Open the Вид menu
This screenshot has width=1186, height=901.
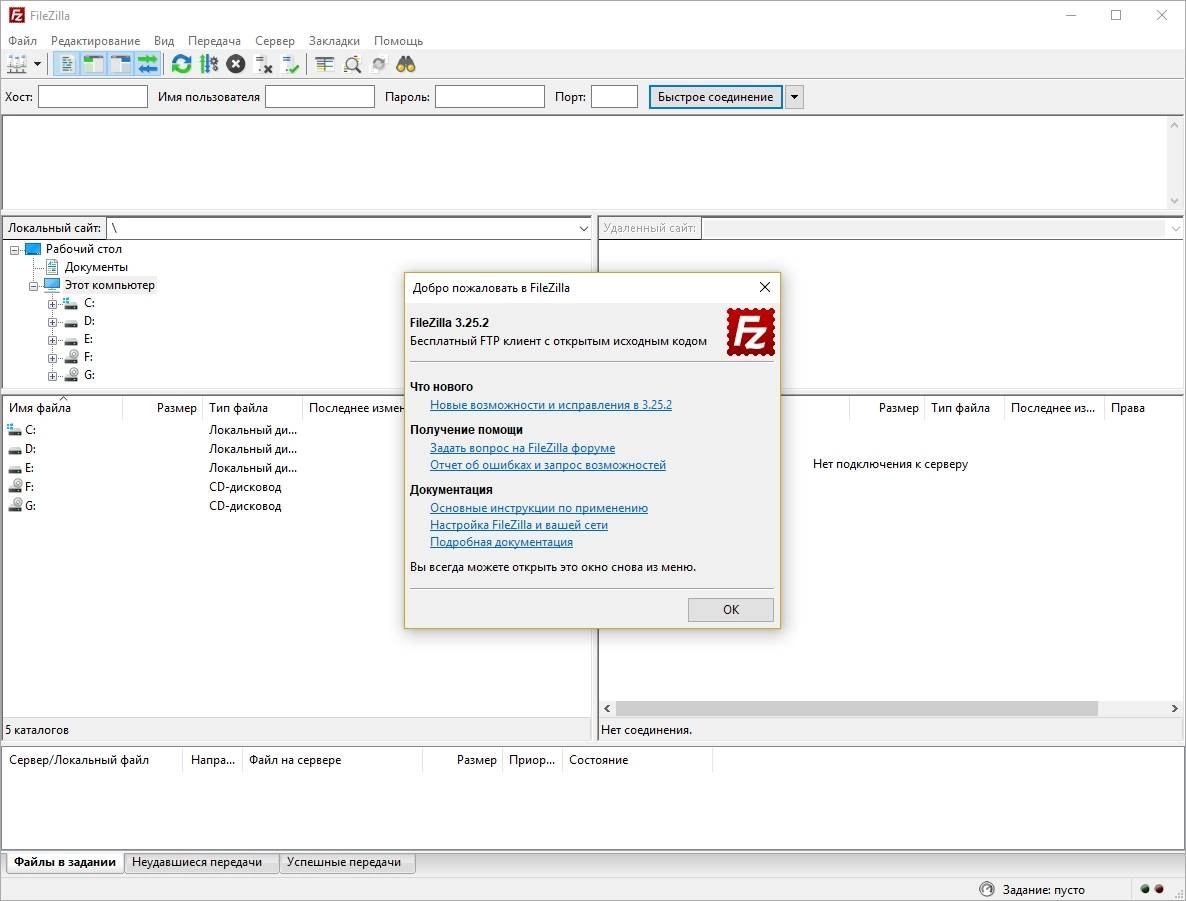[x=163, y=41]
